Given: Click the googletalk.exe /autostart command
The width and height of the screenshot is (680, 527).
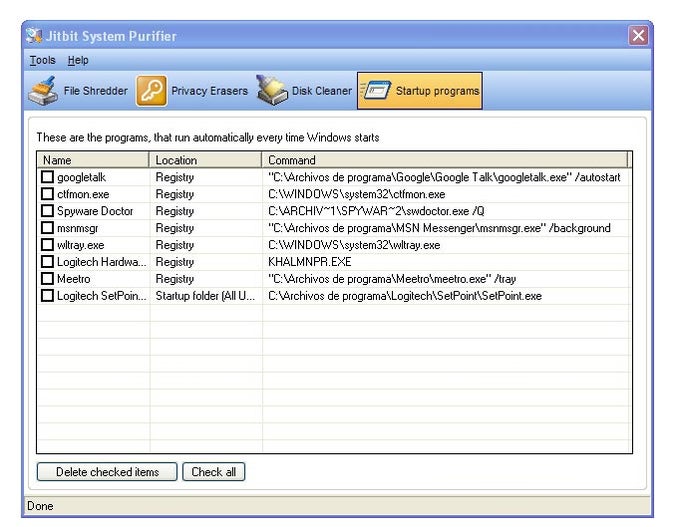Looking at the screenshot, I should (x=444, y=177).
